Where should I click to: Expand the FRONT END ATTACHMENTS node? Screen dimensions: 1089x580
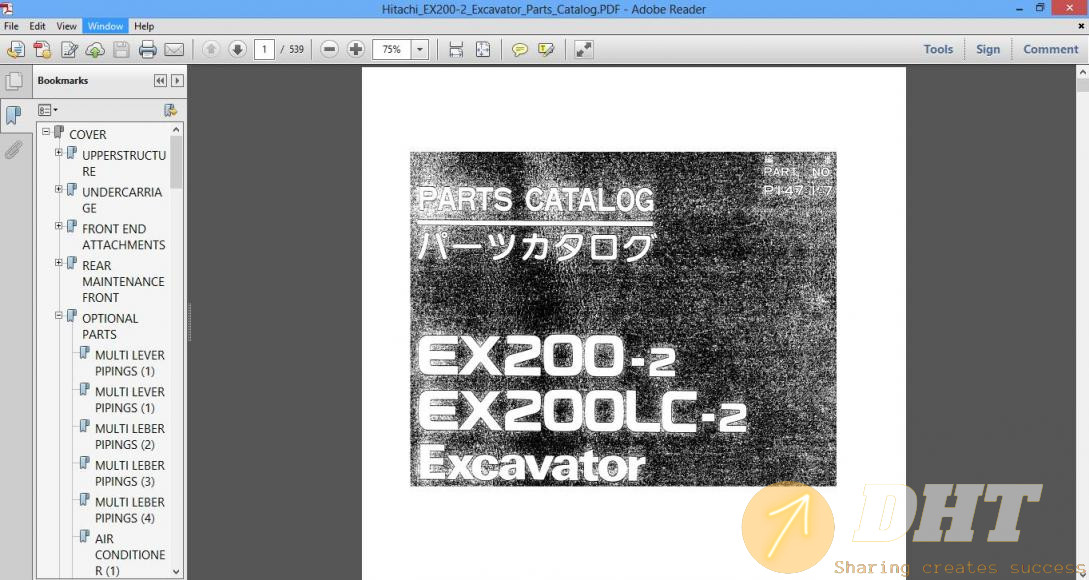58,226
